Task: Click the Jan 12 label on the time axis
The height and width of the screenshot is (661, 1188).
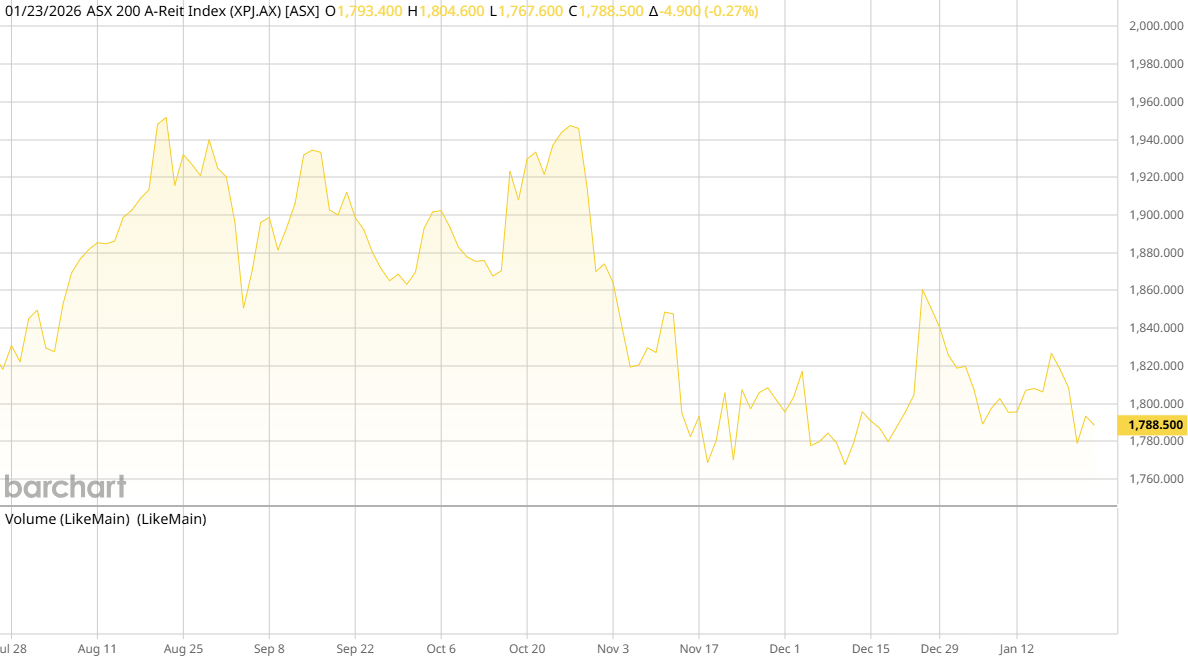Action: click(1016, 648)
